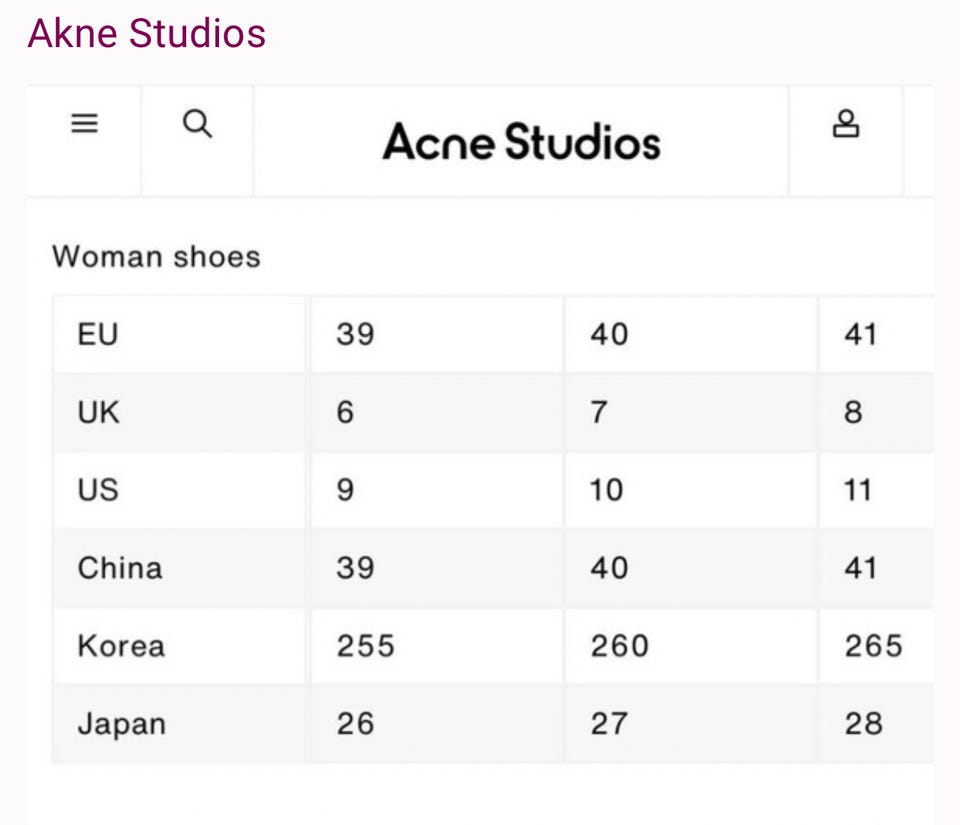Select China size 40 cell
960x825 pixels.
(x=691, y=567)
